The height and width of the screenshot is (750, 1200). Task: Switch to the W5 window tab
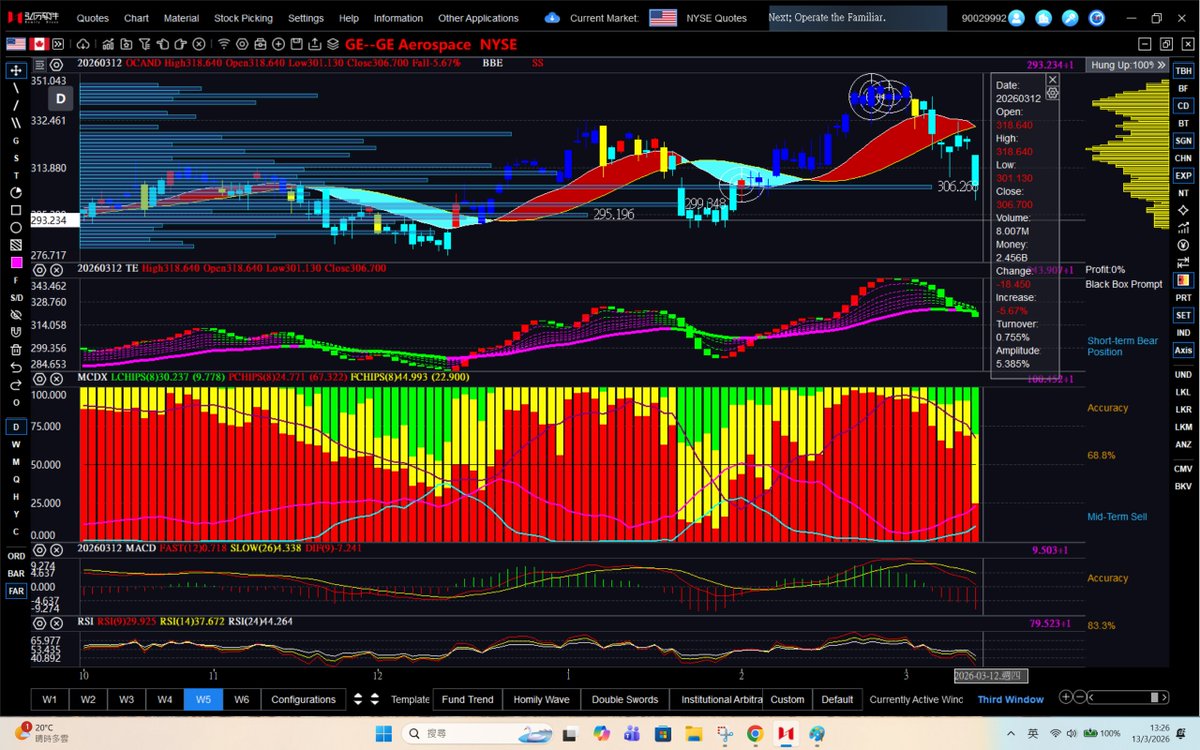tap(203, 699)
